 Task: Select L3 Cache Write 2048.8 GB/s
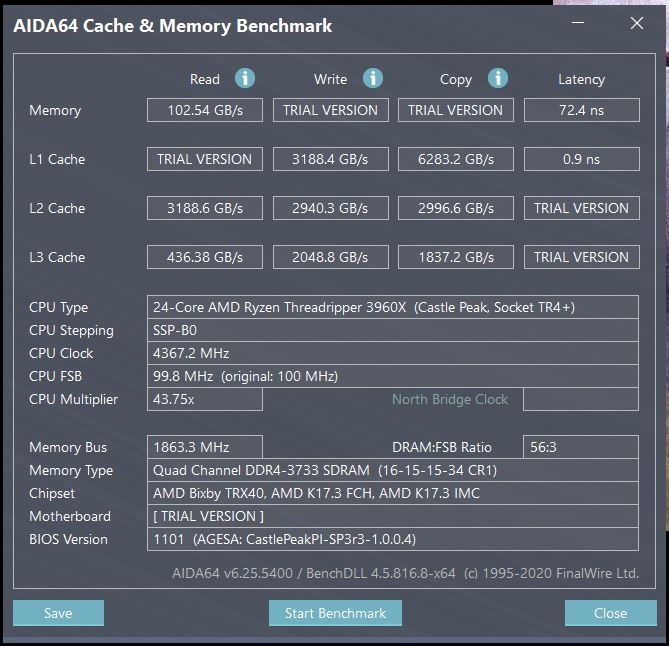pyautogui.click(x=331, y=257)
